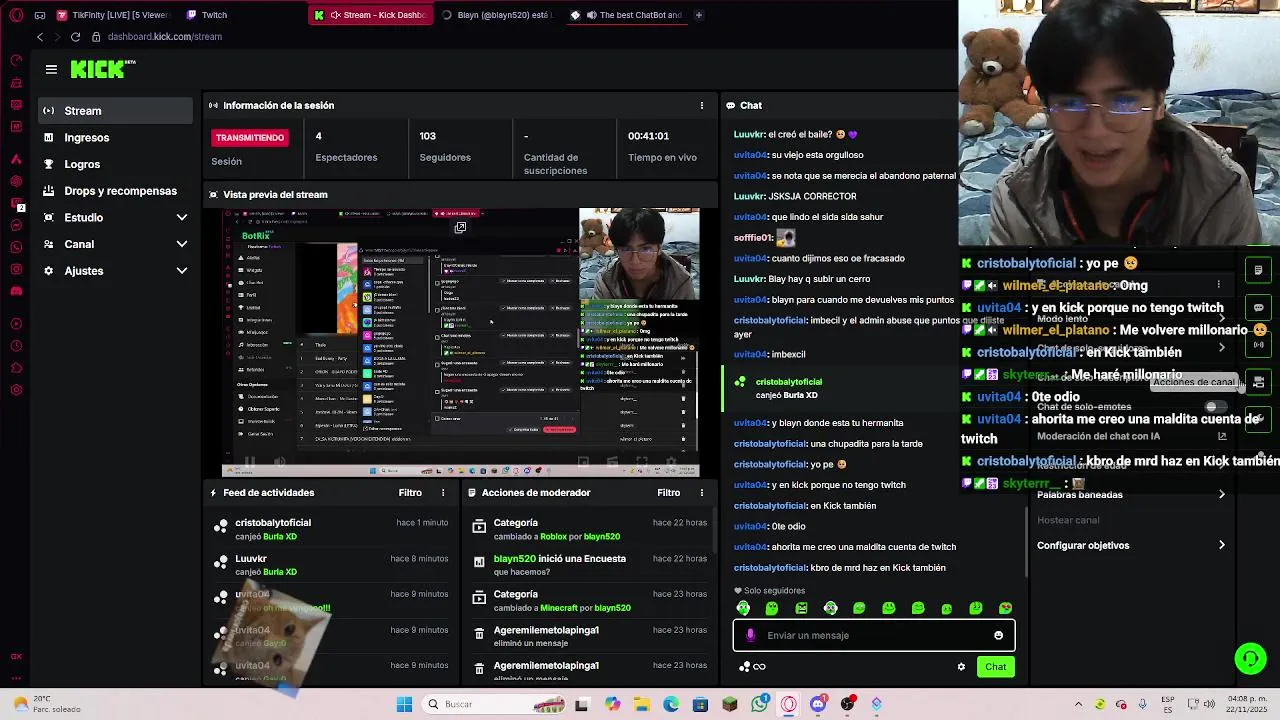Open the Kick hamburger menu
The height and width of the screenshot is (720, 1280).
pyautogui.click(x=51, y=69)
